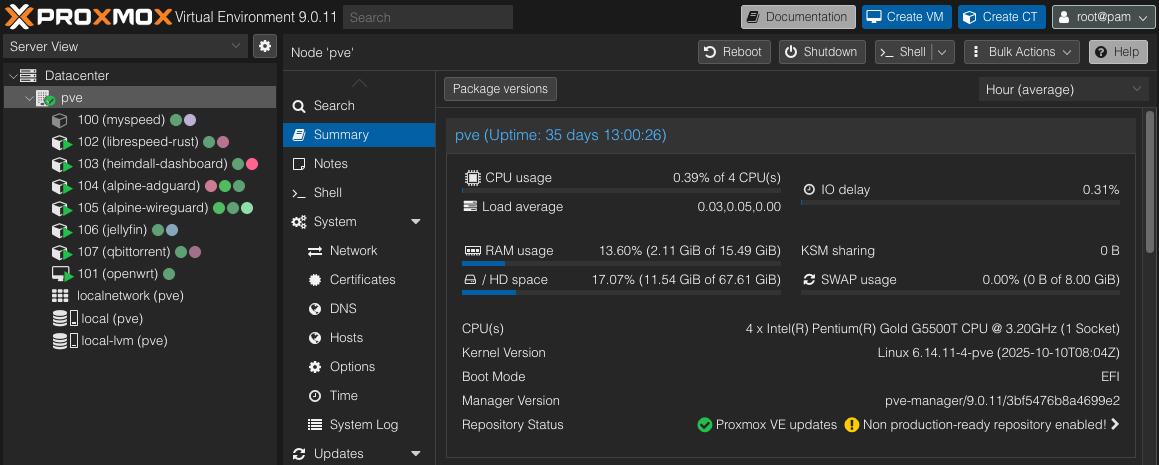Expand the Bulk Actions dropdown menu

(1022, 52)
